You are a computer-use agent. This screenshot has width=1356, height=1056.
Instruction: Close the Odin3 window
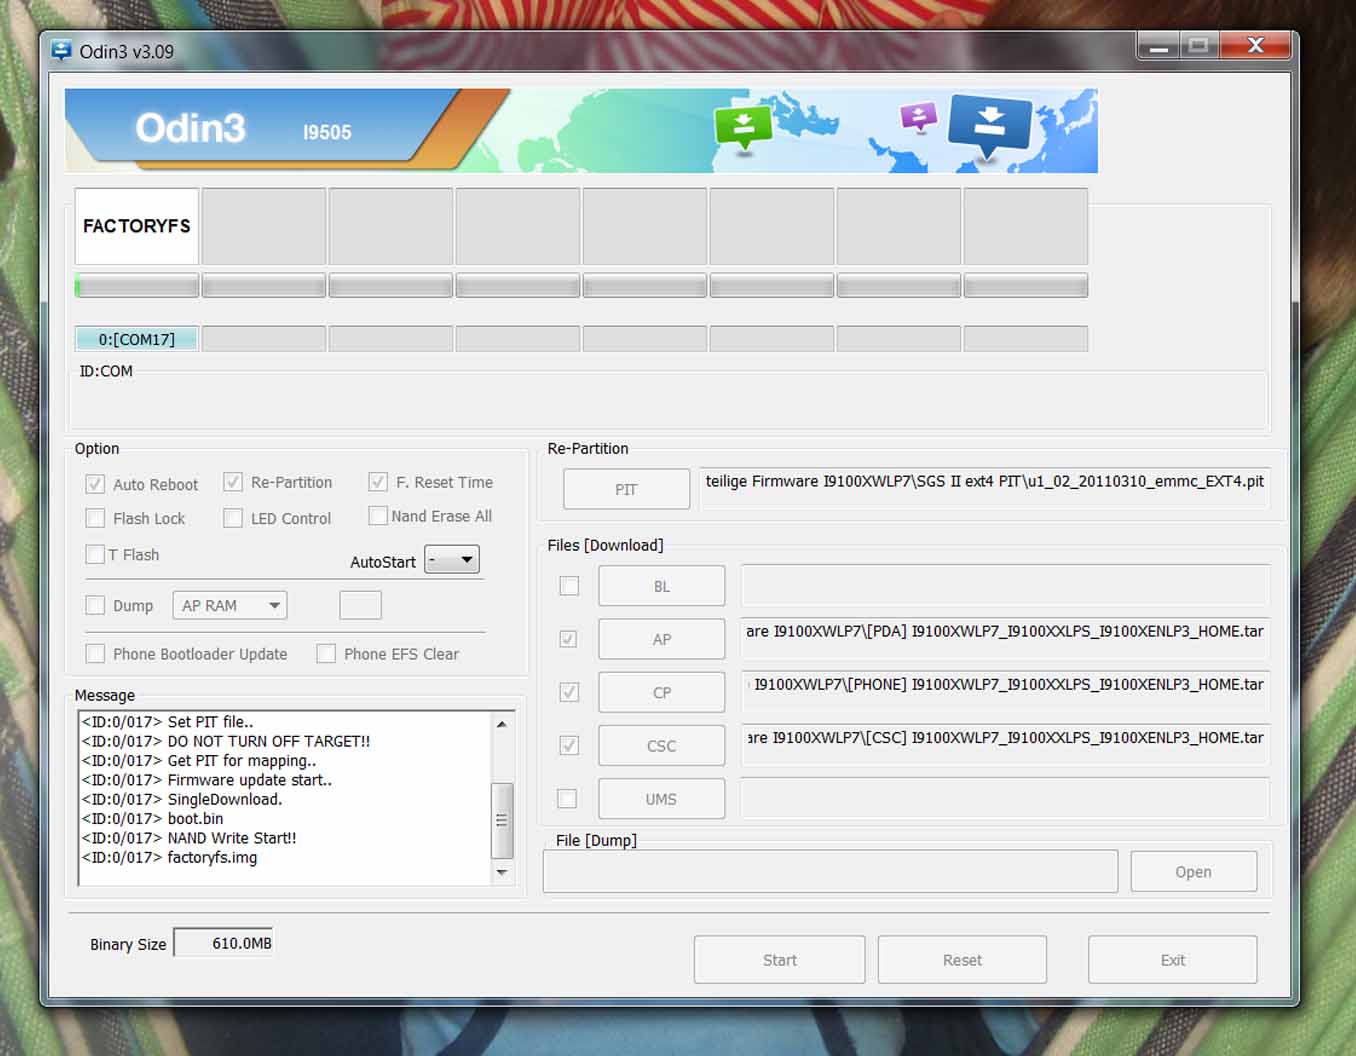click(x=1256, y=45)
